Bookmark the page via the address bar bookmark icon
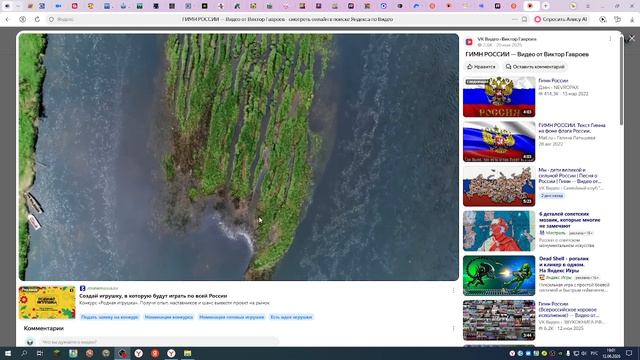Image resolution: width=640 pixels, height=360 pixels. [524, 19]
